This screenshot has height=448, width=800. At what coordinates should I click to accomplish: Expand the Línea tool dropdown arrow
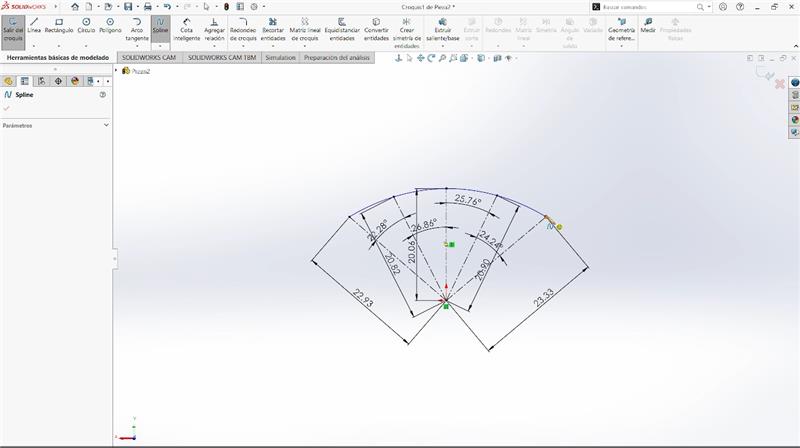34,46
